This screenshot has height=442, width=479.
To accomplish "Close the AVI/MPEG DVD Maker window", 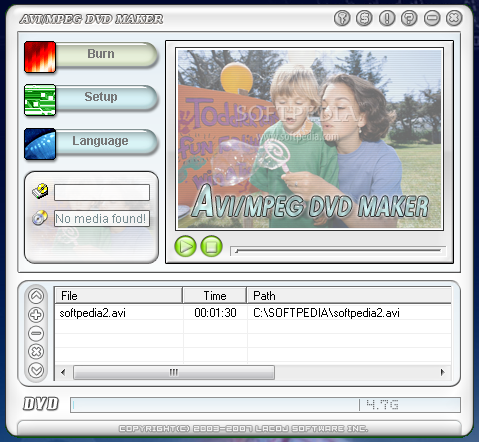I will pyautogui.click(x=454, y=18).
